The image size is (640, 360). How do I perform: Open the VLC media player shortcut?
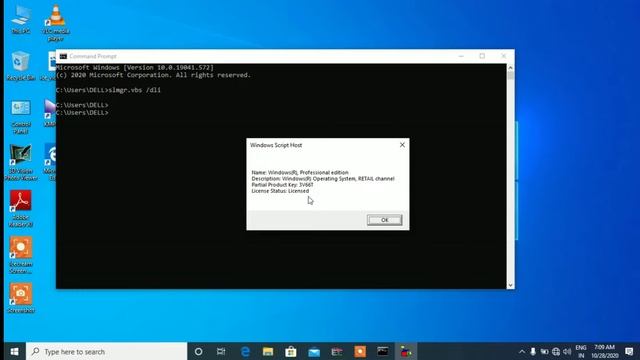pos(56,23)
